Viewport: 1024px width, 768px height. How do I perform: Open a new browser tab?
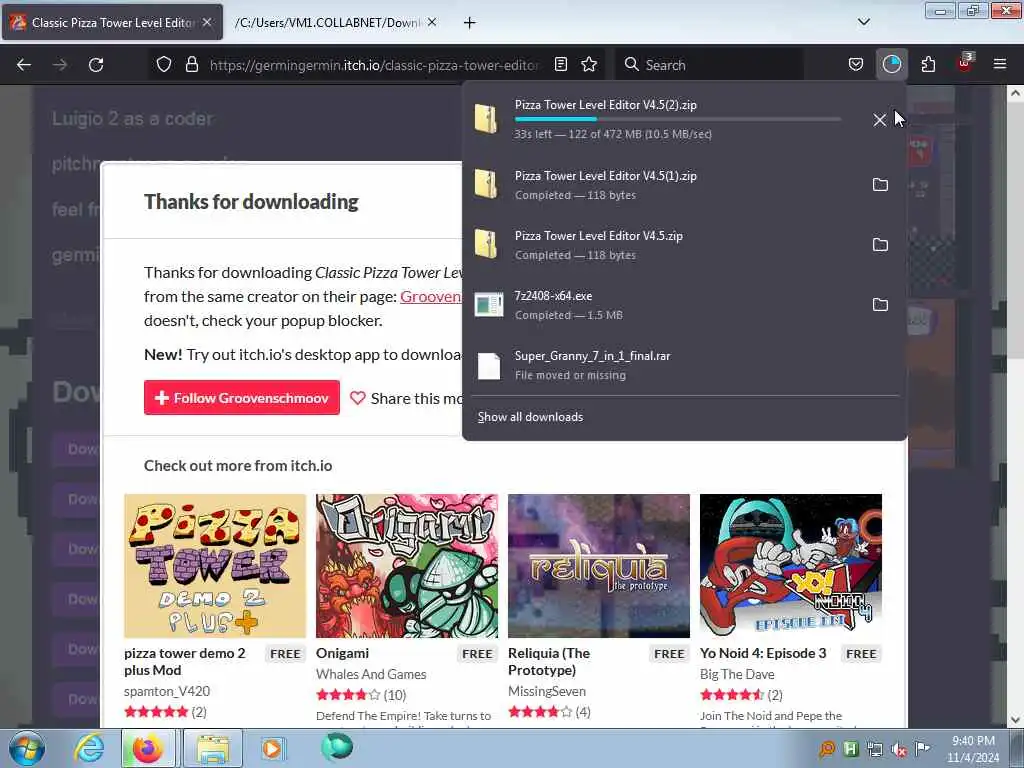click(470, 22)
